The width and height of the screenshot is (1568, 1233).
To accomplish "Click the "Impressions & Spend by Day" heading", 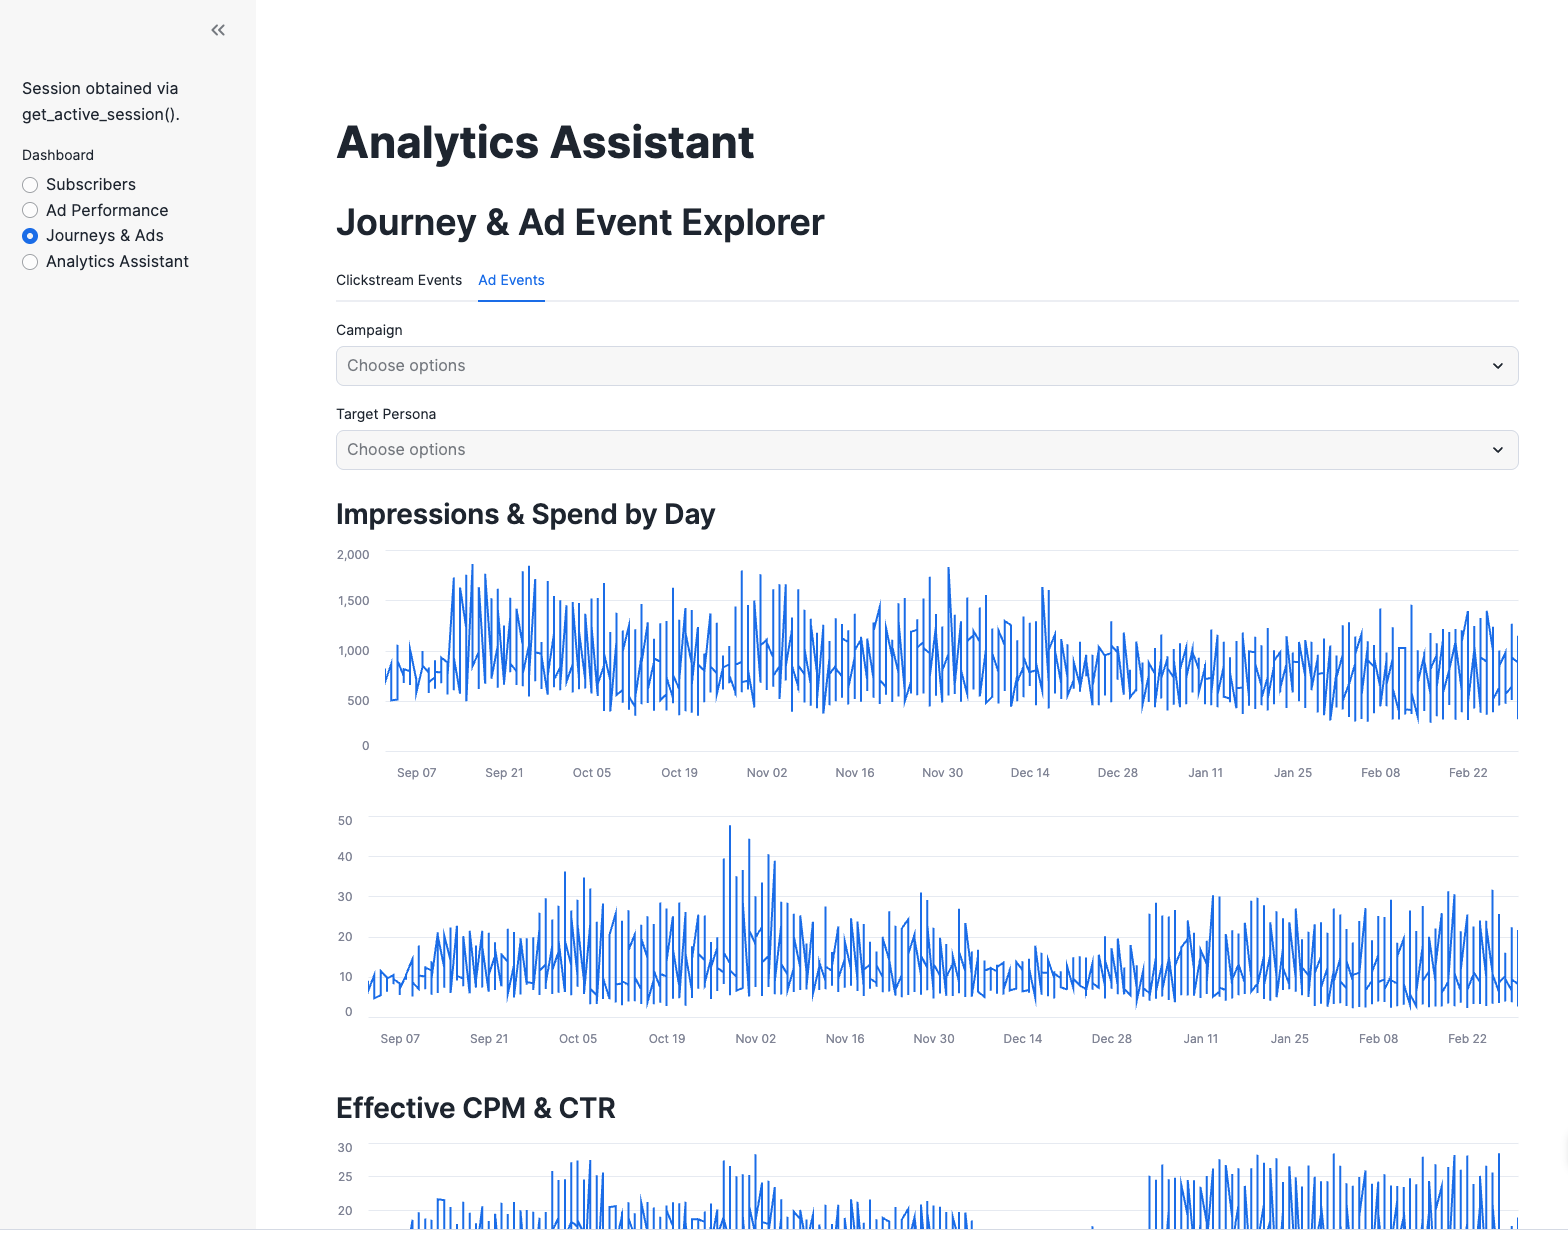I will pos(525,514).
